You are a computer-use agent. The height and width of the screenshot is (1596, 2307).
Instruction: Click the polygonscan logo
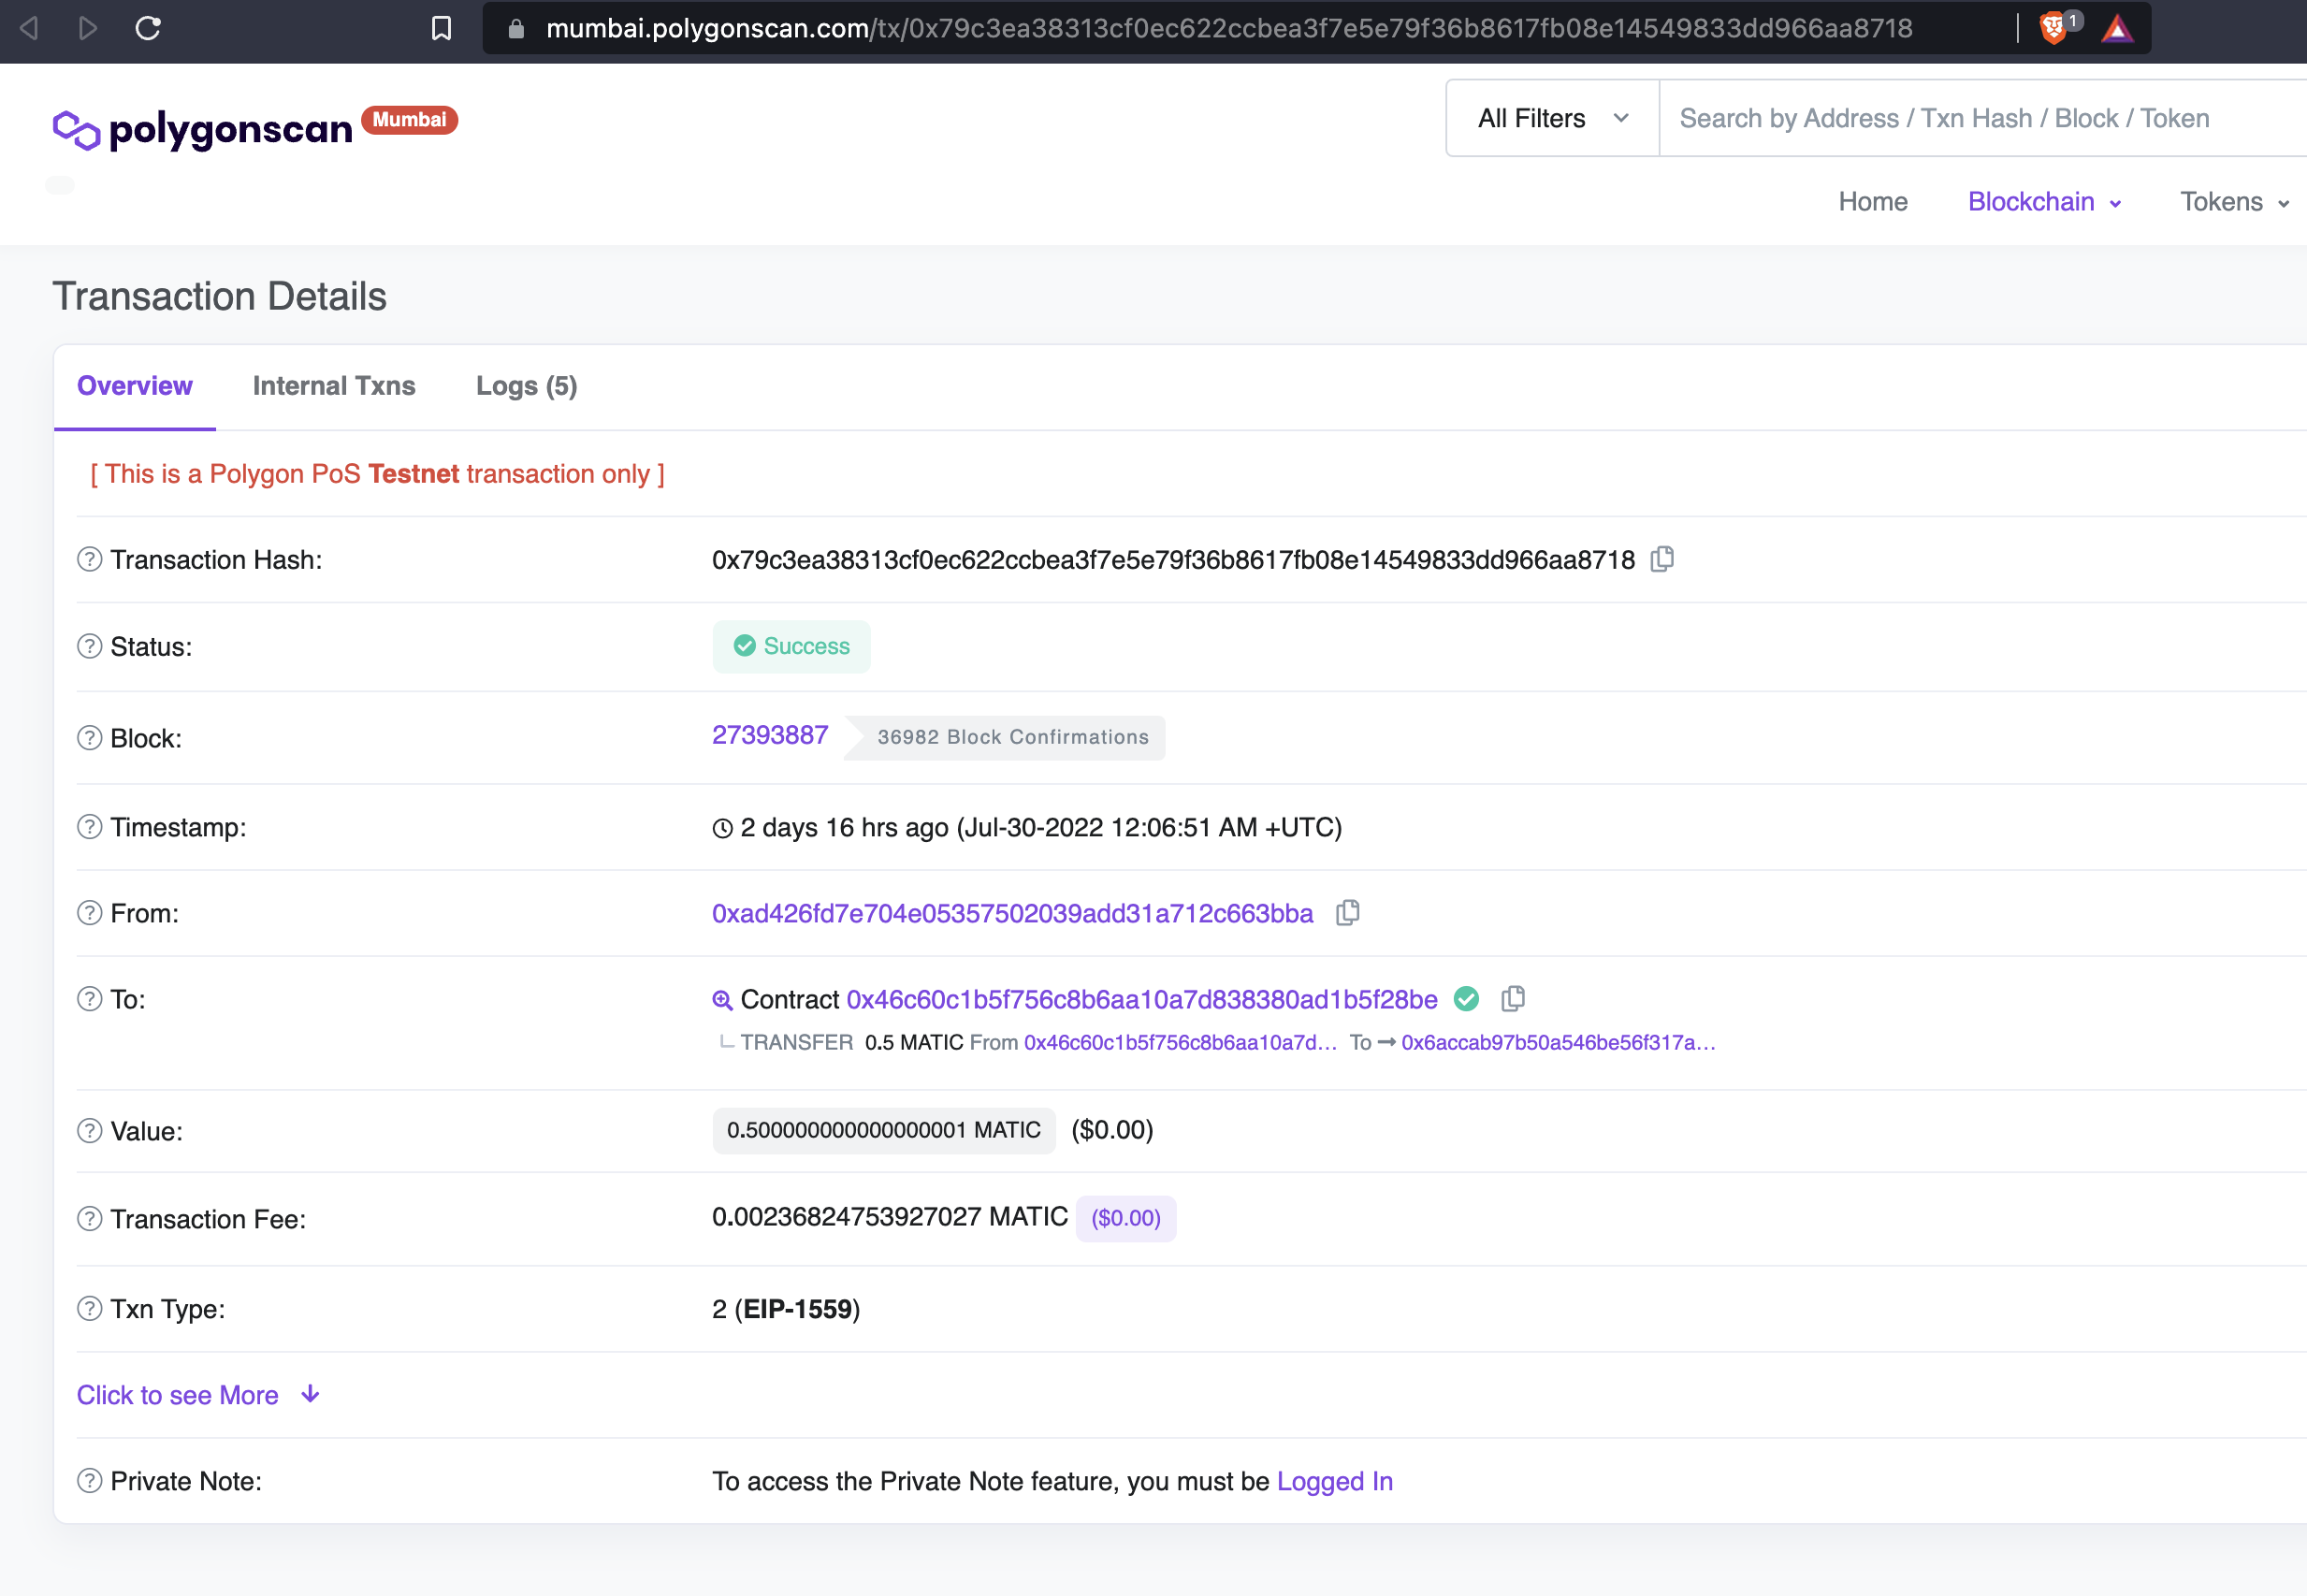[x=203, y=130]
